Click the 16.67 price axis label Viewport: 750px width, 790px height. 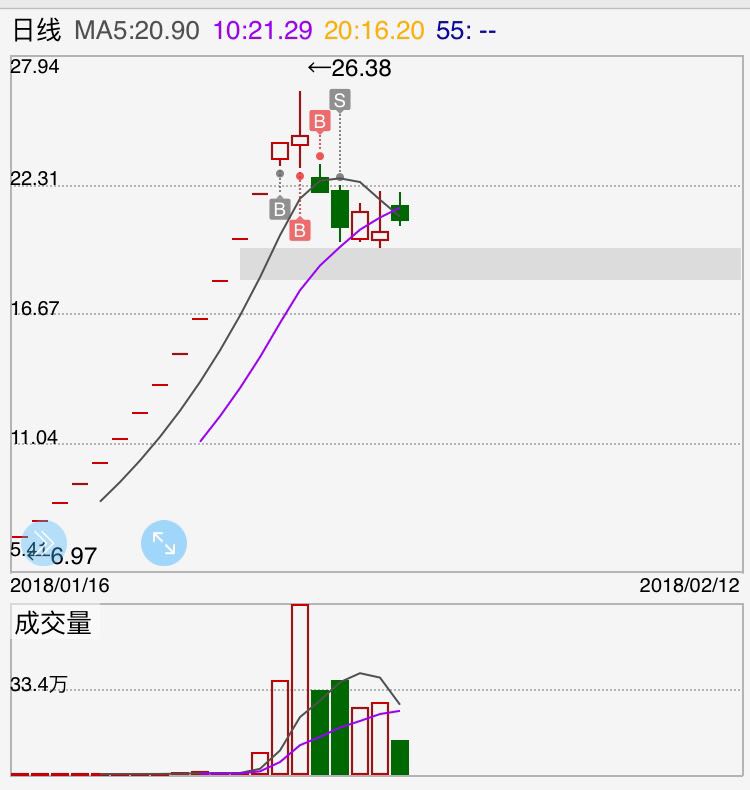(x=35, y=308)
